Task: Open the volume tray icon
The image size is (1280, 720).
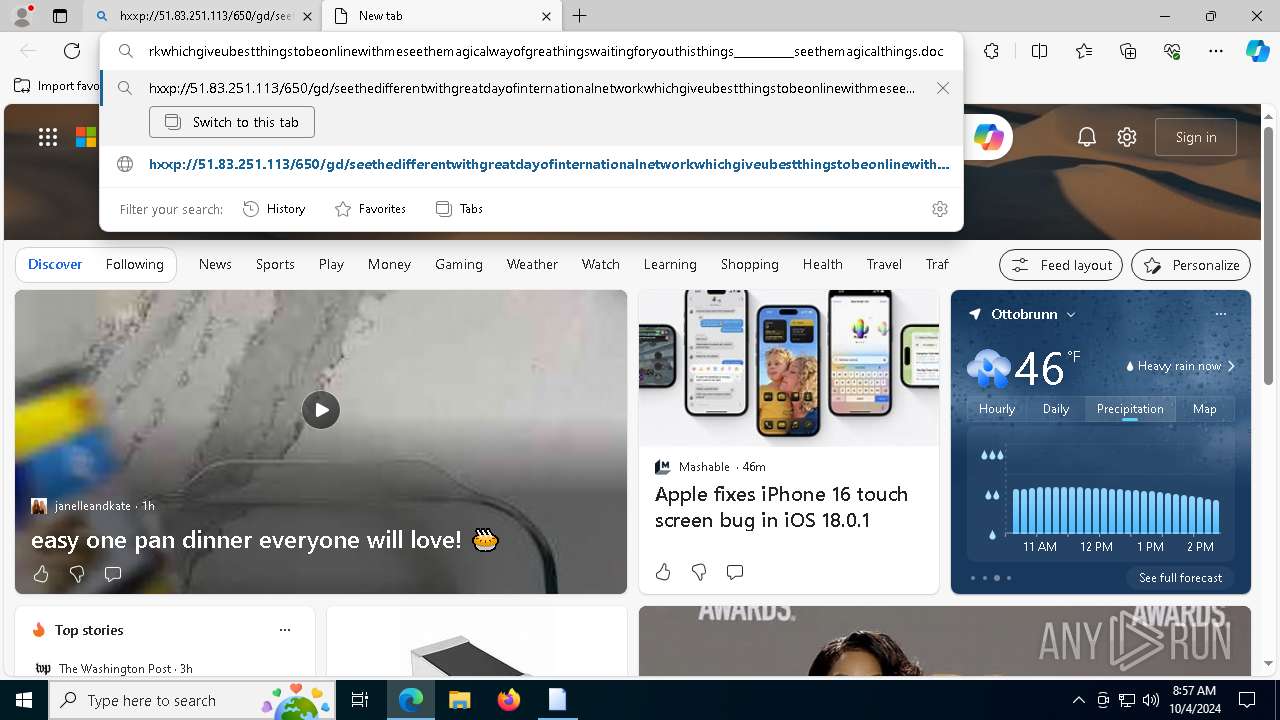Action: click(1151, 700)
